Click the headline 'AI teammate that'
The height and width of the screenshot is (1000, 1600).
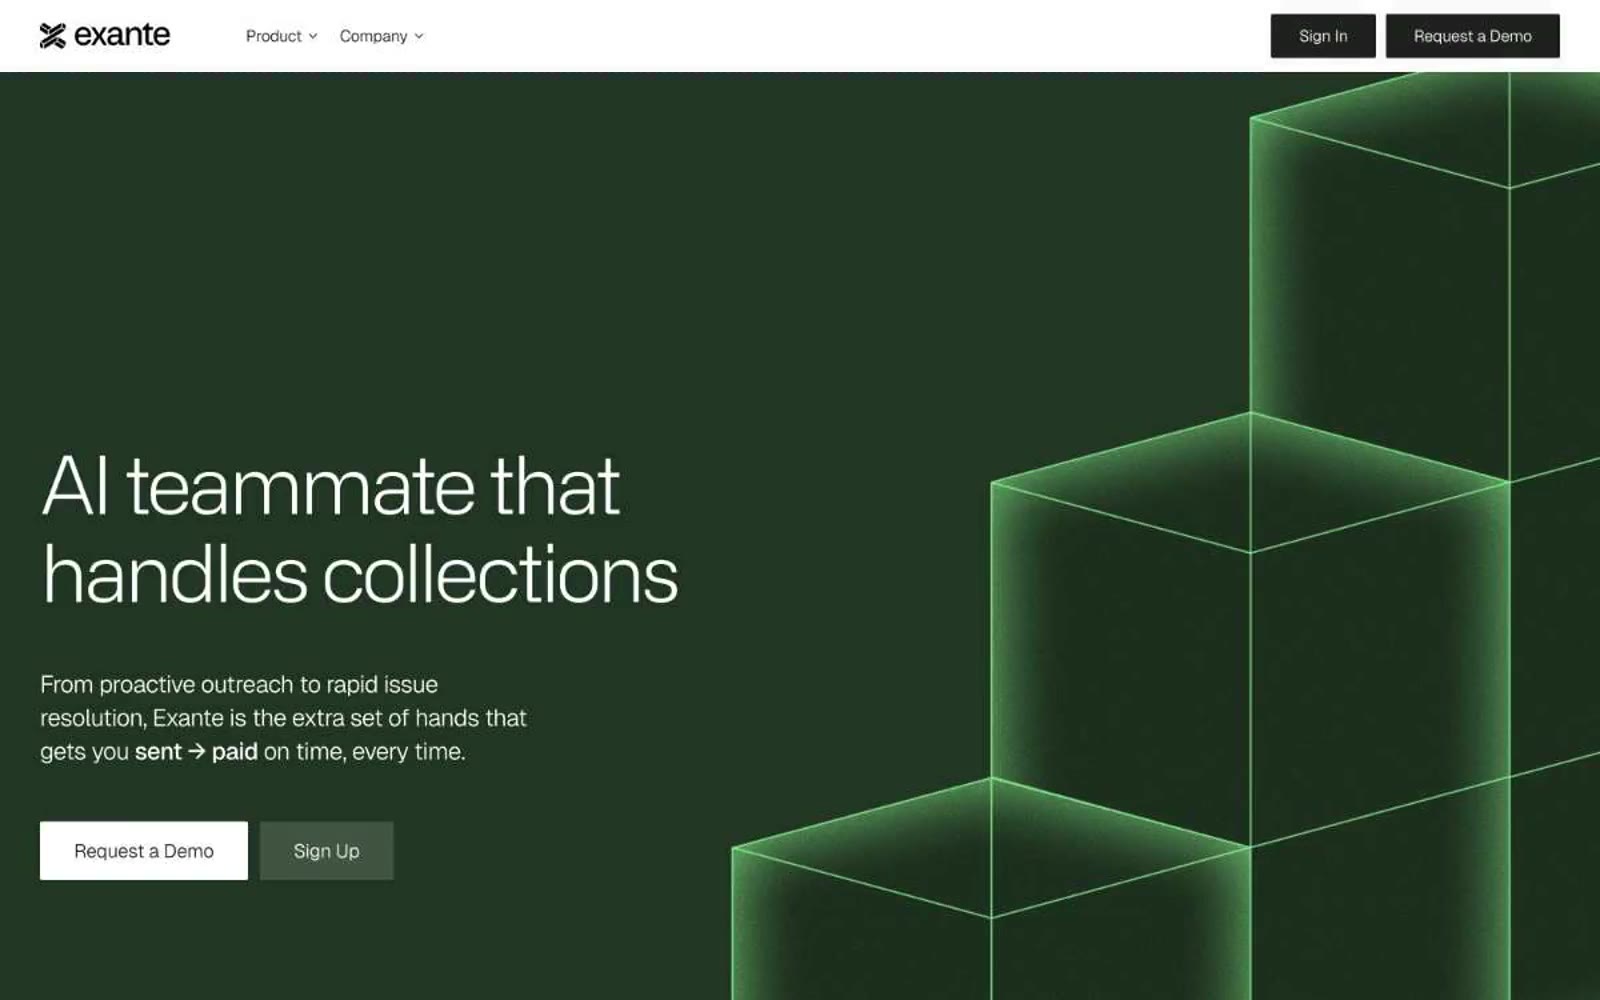click(x=331, y=486)
